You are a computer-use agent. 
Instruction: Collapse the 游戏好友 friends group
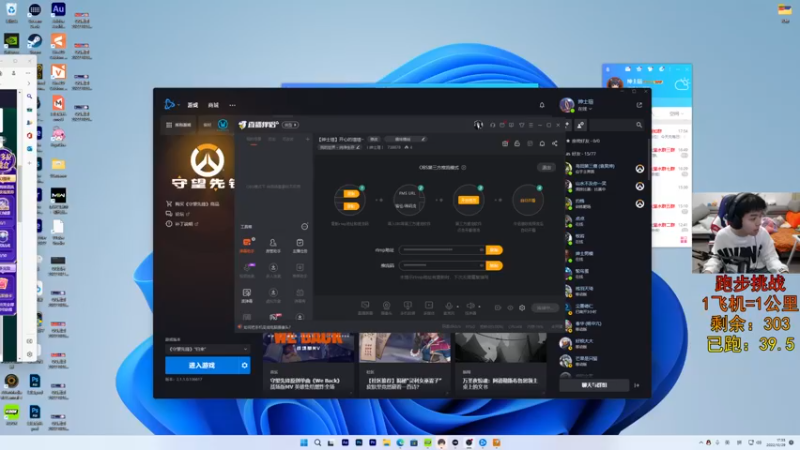tap(583, 141)
